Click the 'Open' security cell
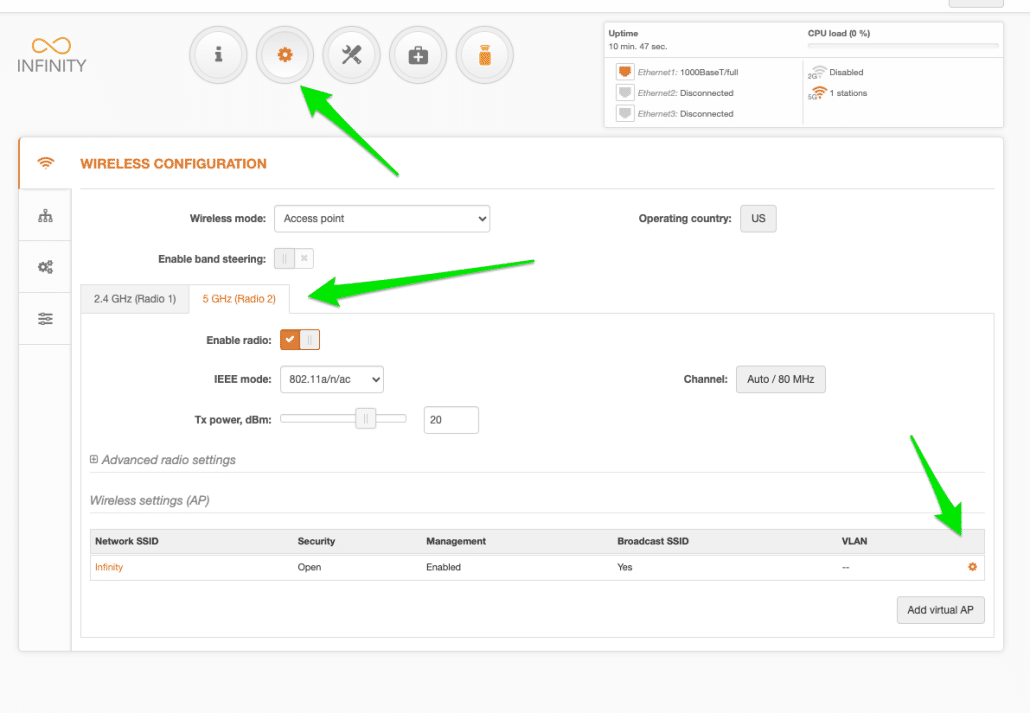Image resolution: width=1030 pixels, height=713 pixels. (309, 567)
